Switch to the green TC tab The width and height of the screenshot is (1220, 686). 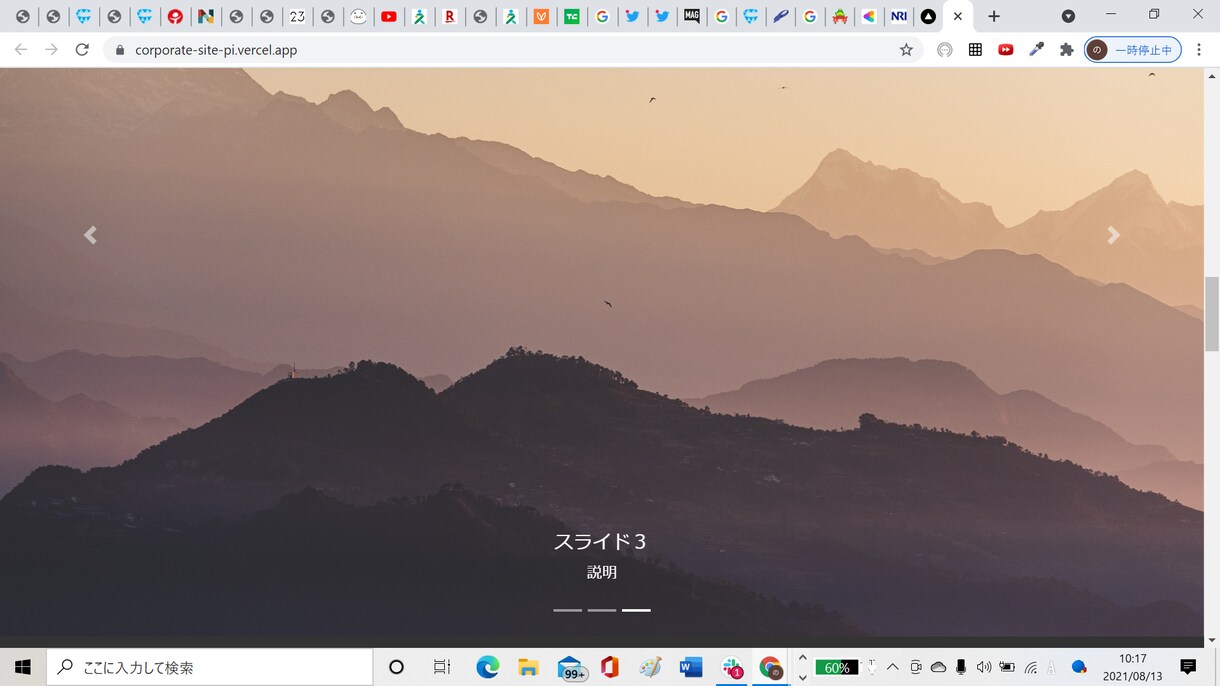click(x=572, y=16)
